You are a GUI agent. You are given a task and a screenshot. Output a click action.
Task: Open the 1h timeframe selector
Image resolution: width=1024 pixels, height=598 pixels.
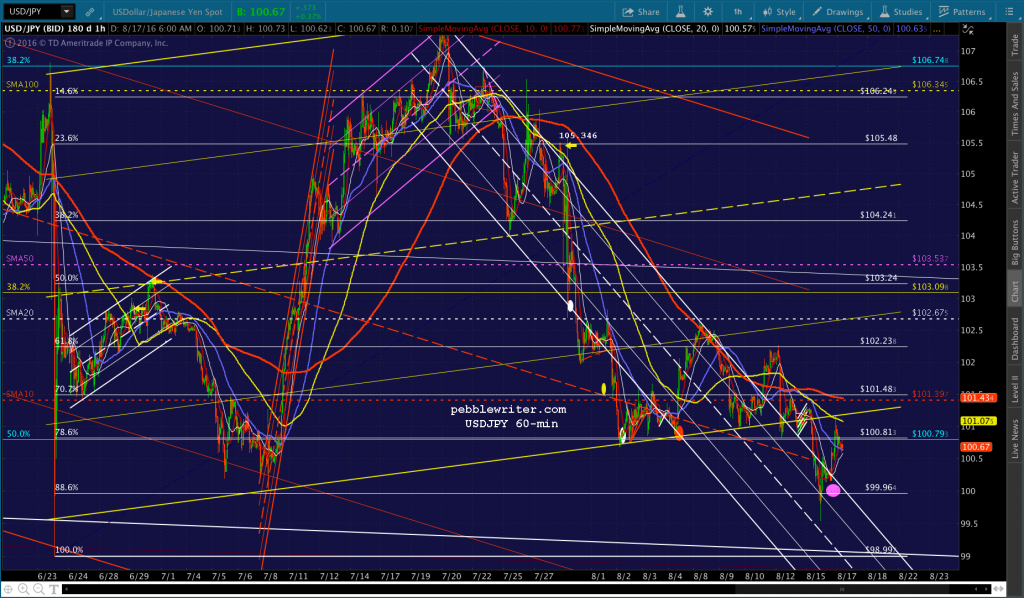pos(737,12)
